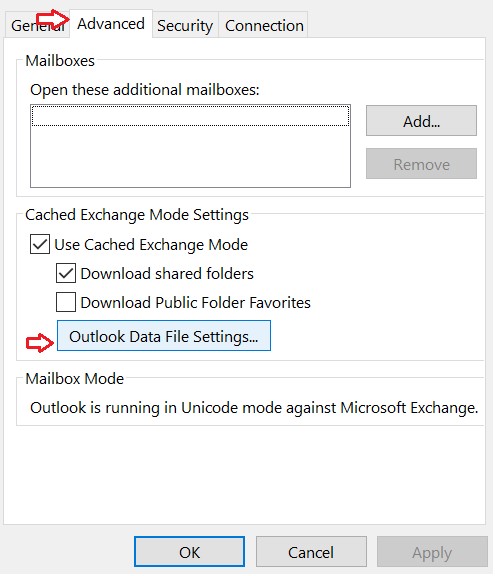
Task: Toggle the Use Cached Exchange Mode checkbox
Action: [40, 244]
